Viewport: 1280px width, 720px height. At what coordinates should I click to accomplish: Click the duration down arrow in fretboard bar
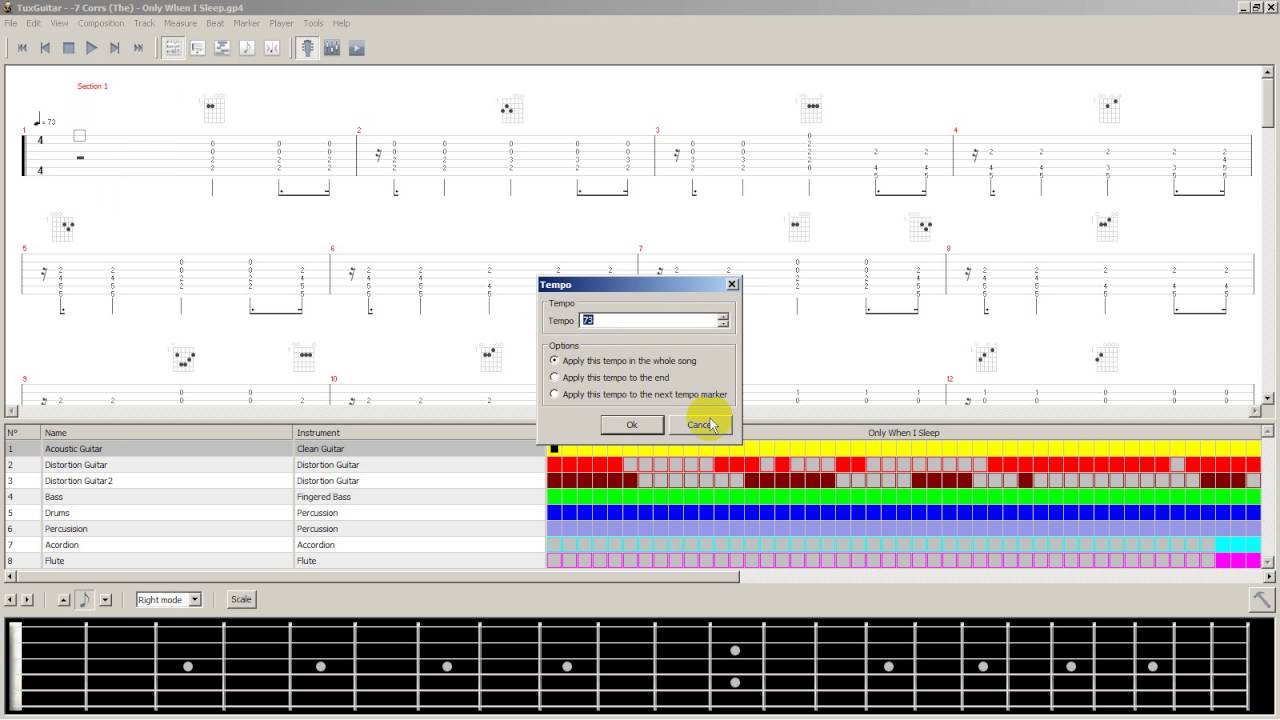click(105, 600)
